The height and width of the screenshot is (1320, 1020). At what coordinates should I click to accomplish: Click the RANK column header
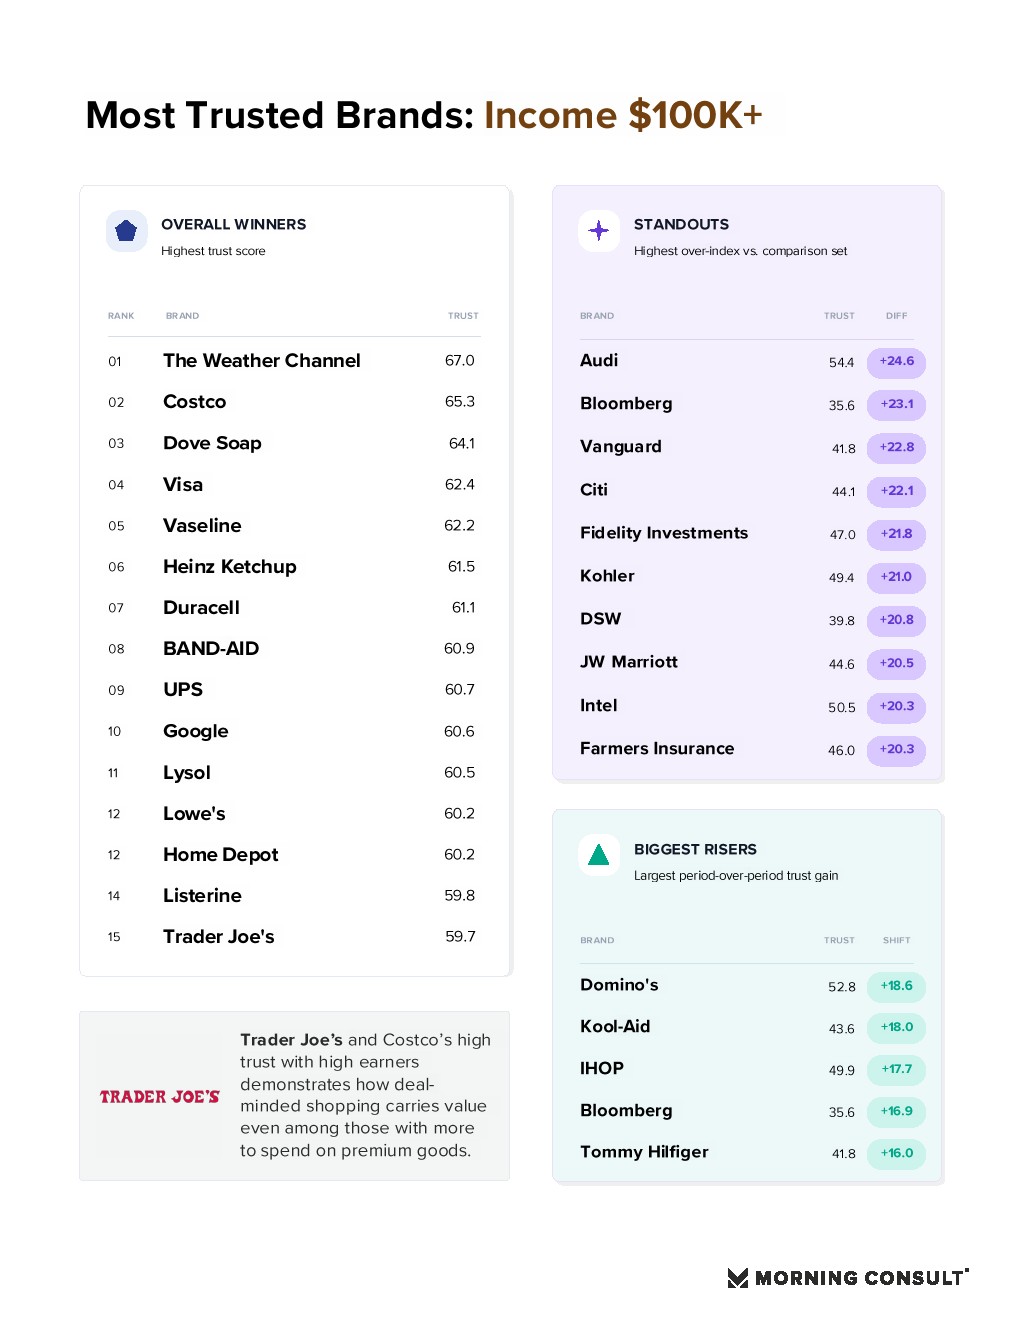(121, 316)
